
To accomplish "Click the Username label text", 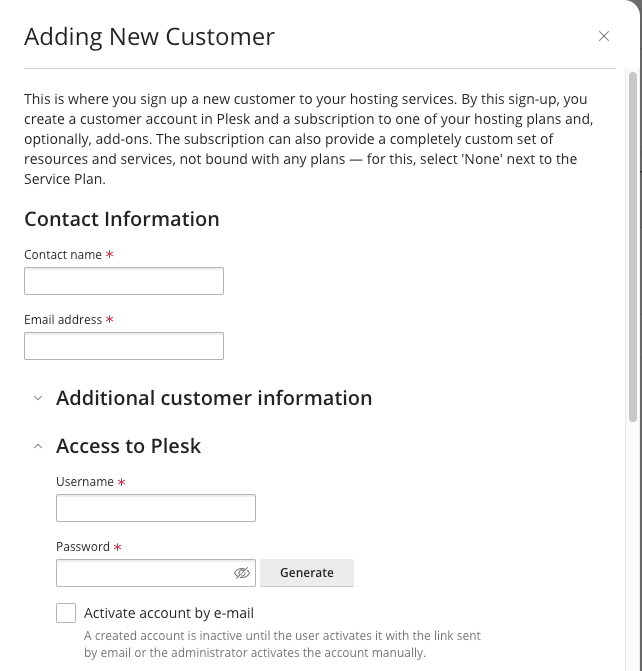I will pyautogui.click(x=85, y=482).
